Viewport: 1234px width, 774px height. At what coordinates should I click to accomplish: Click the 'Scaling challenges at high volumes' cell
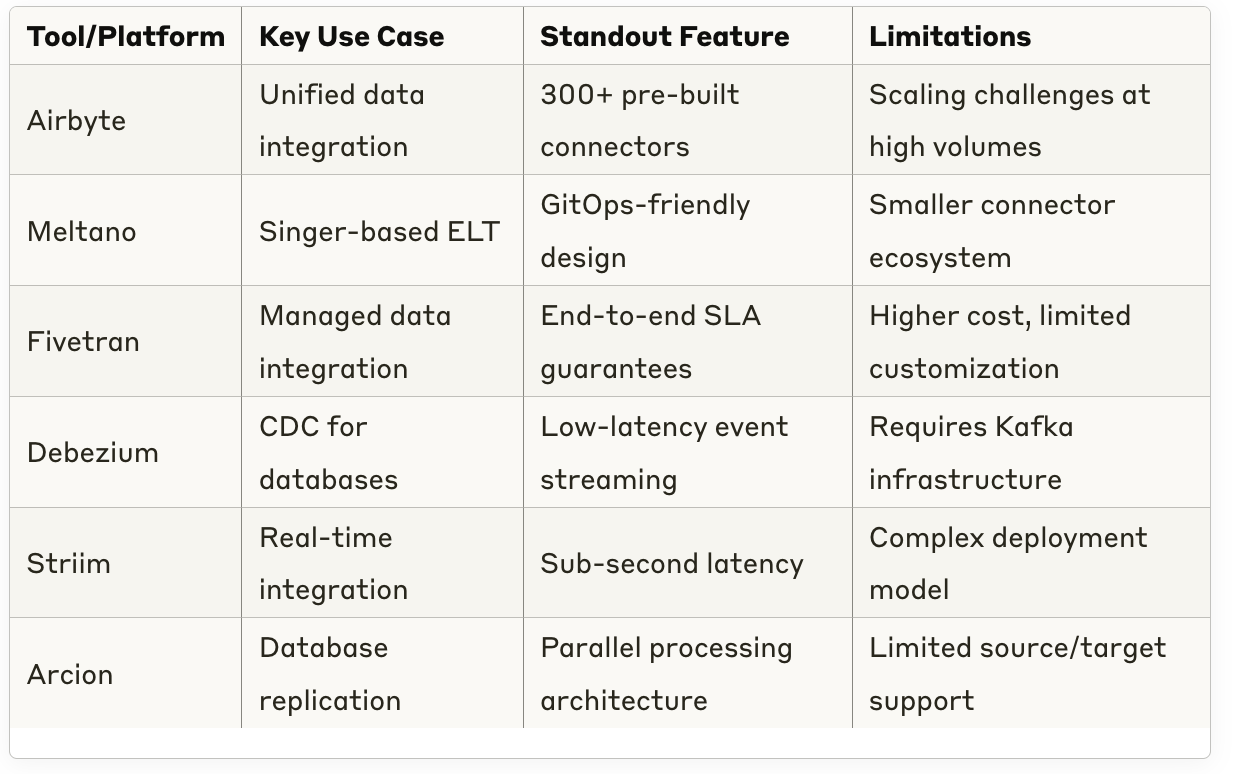1031,120
